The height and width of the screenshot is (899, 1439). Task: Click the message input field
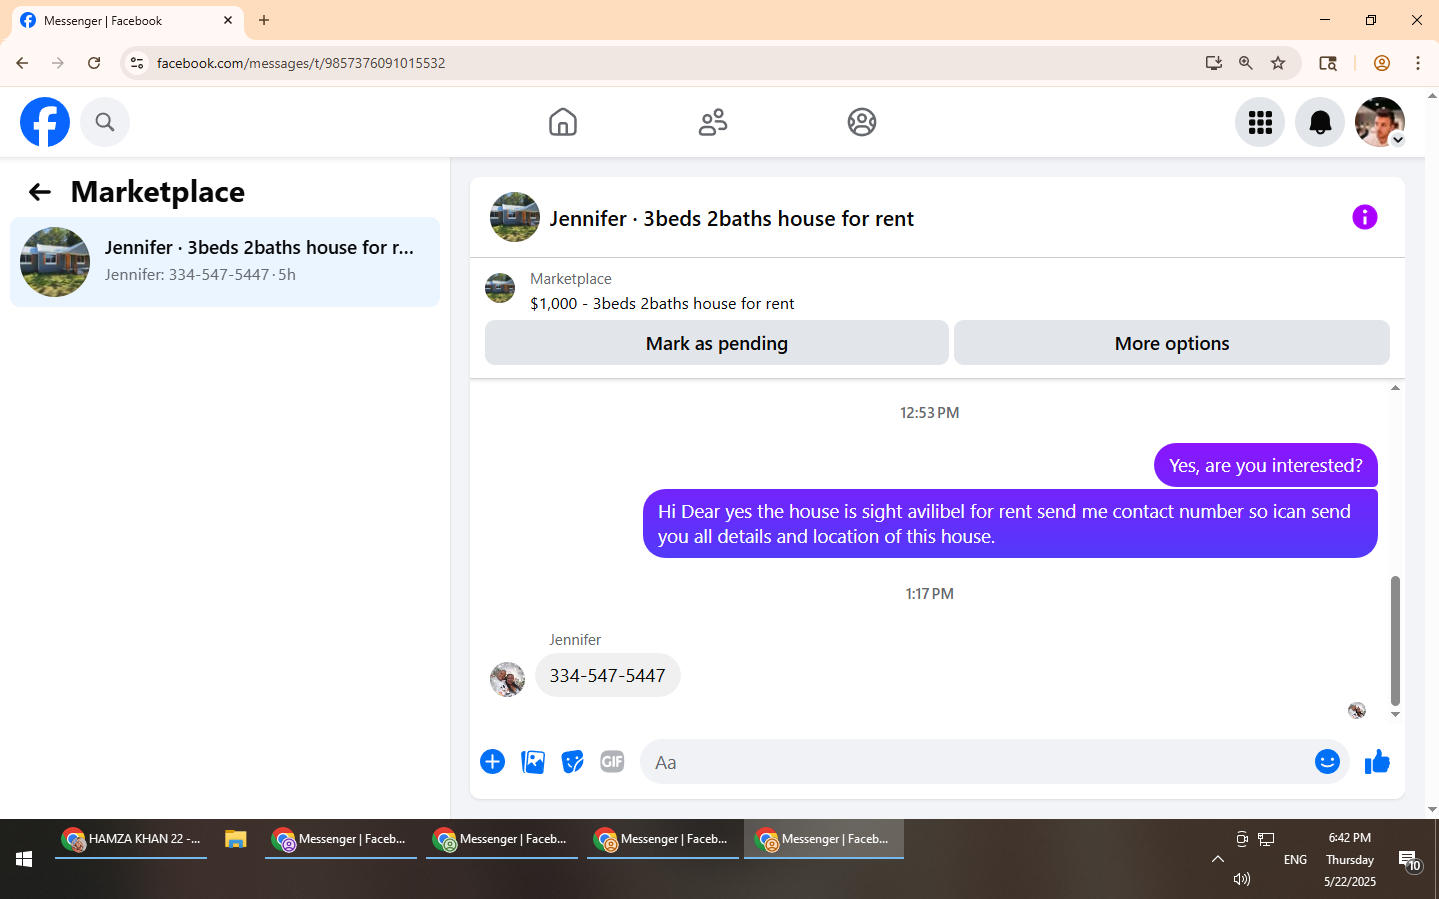click(980, 762)
